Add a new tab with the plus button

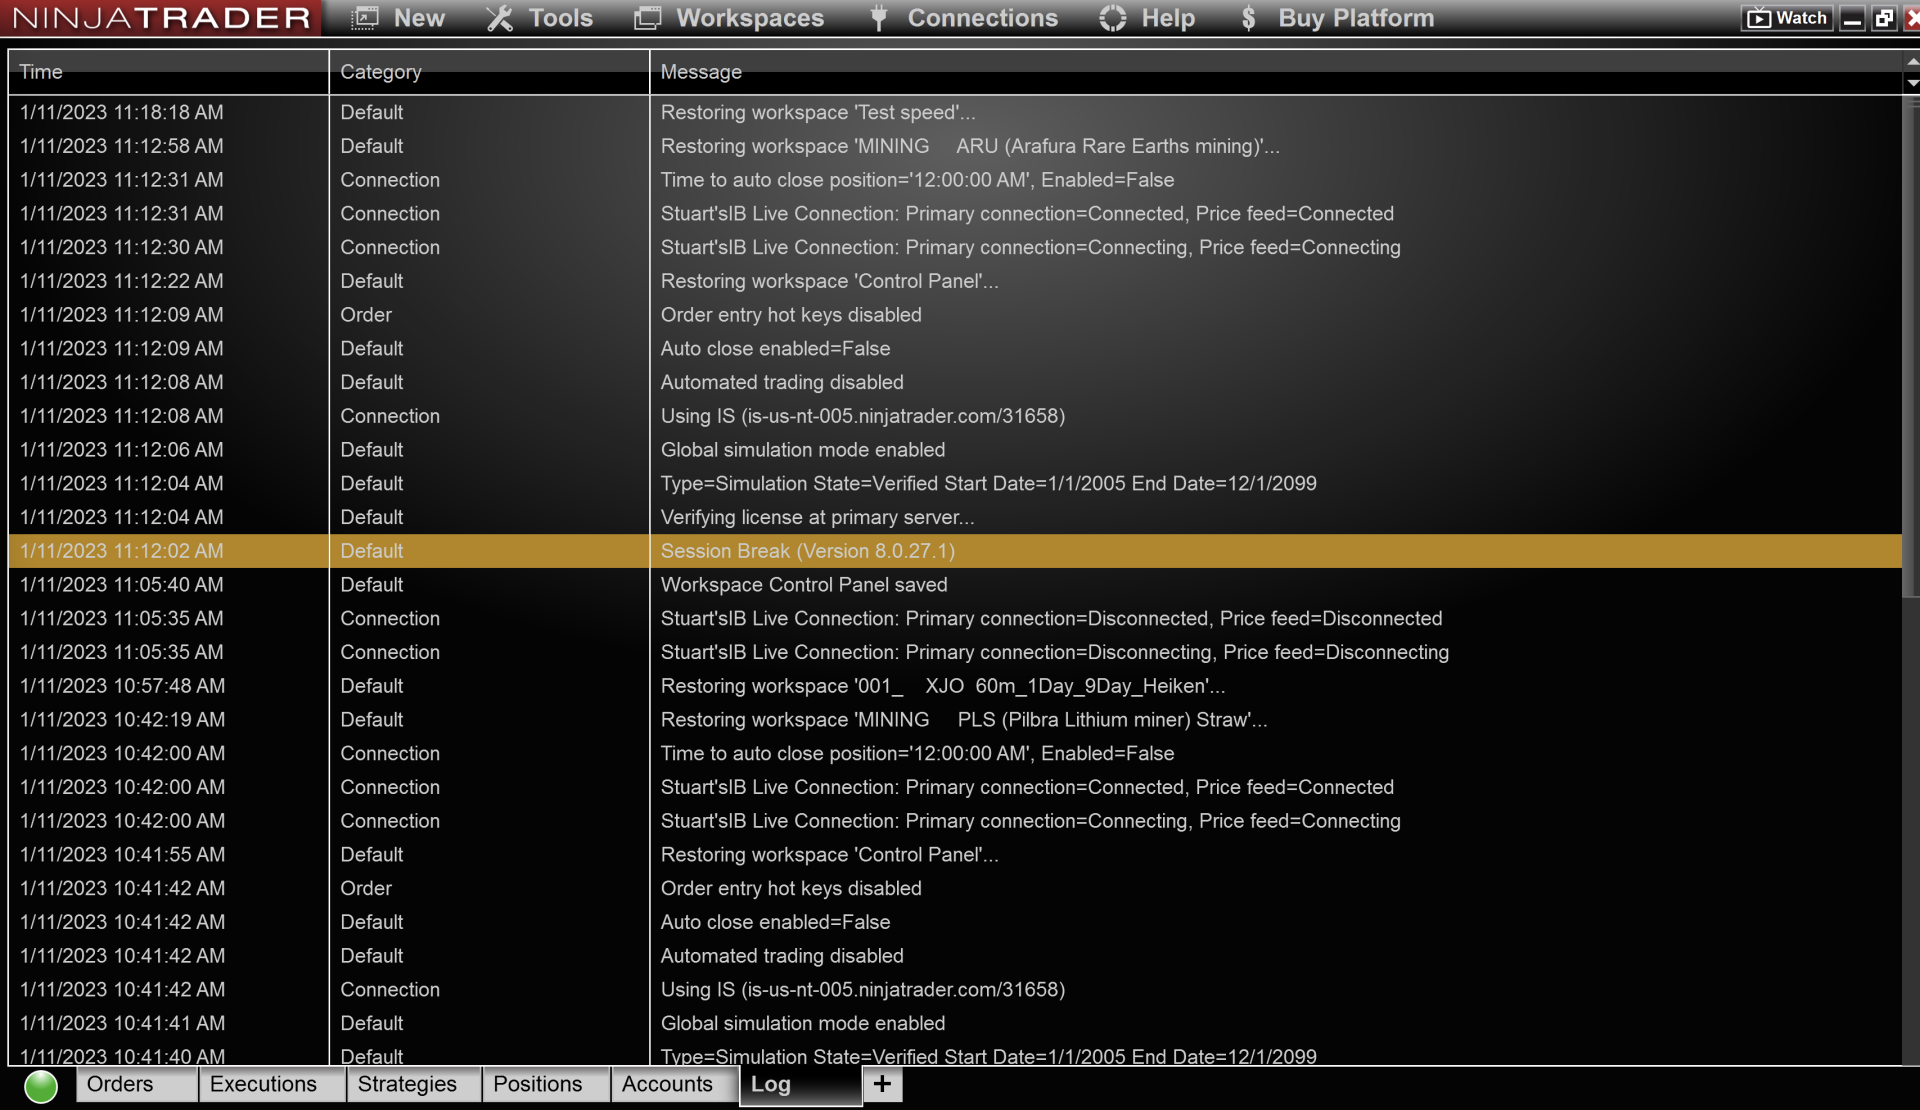click(x=881, y=1084)
